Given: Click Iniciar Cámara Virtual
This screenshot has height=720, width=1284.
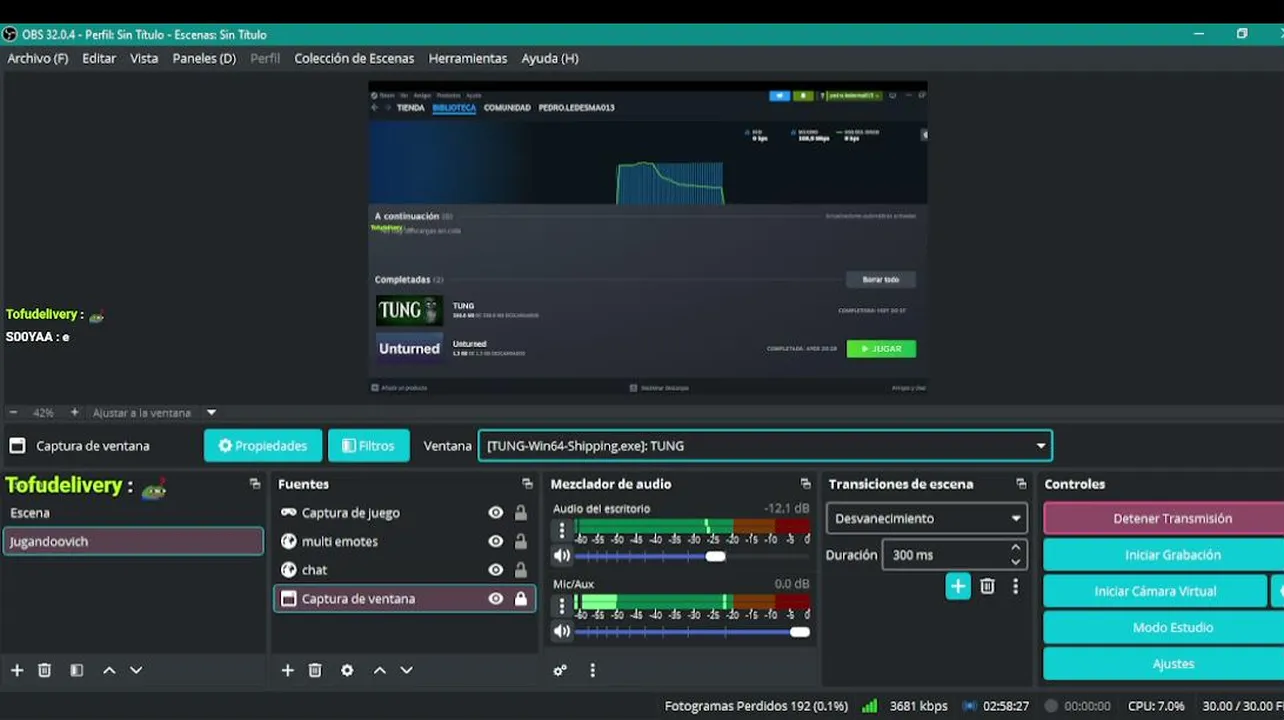Looking at the screenshot, I should point(1155,591).
